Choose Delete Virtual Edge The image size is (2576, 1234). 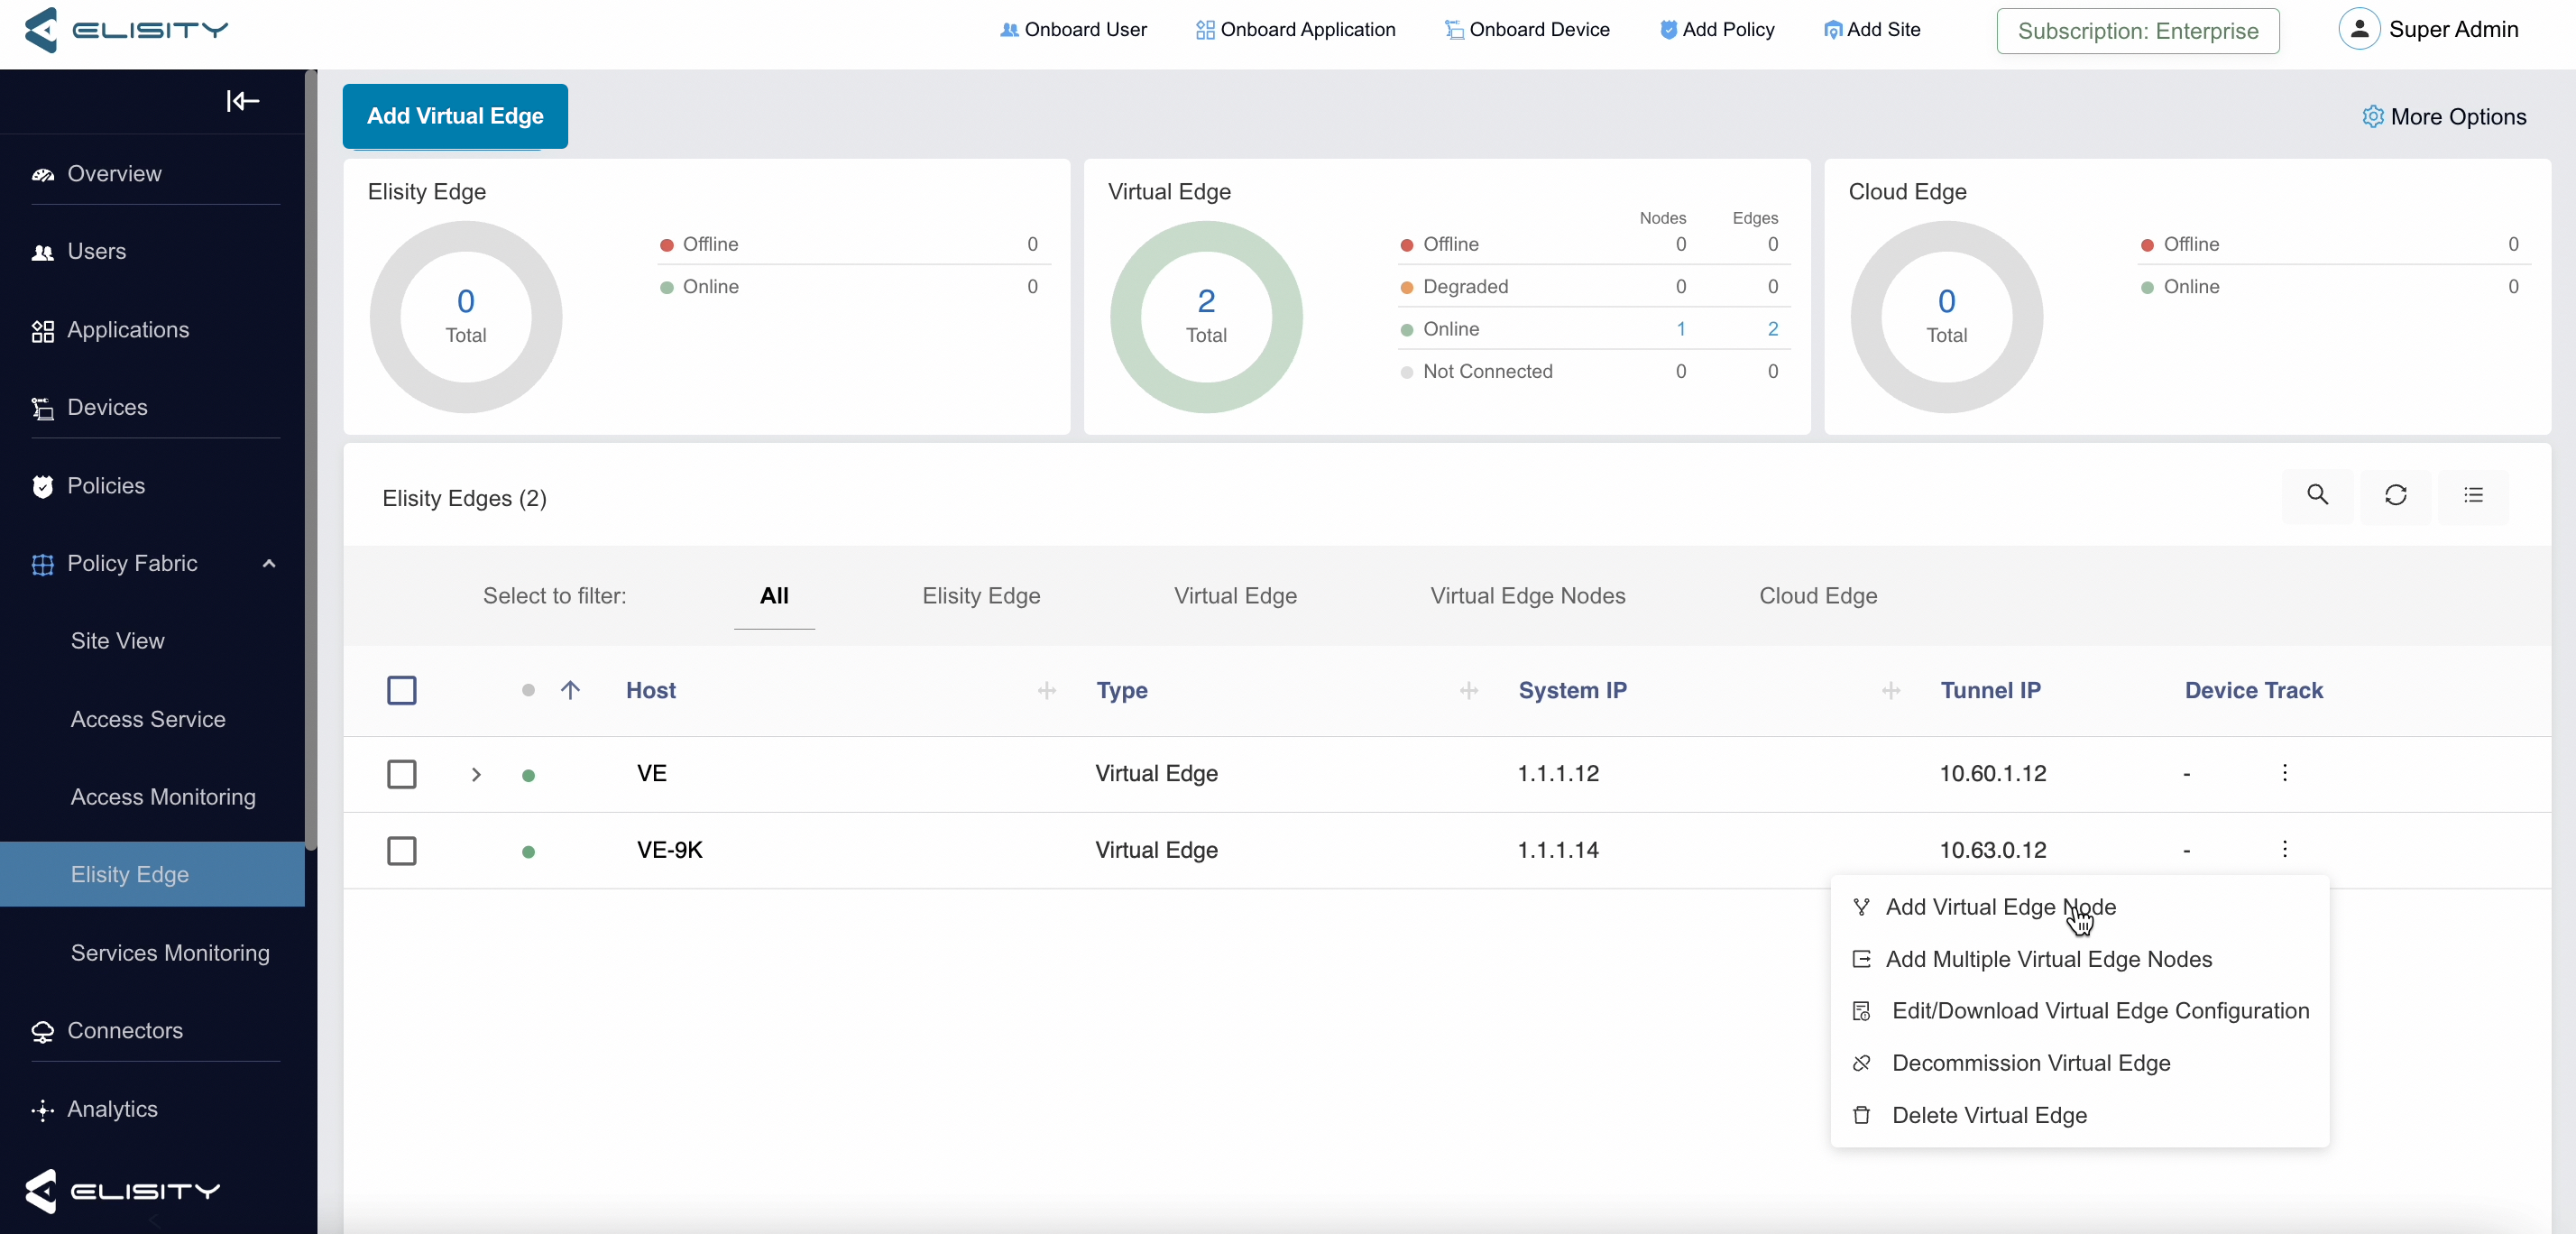click(x=2079, y=1115)
